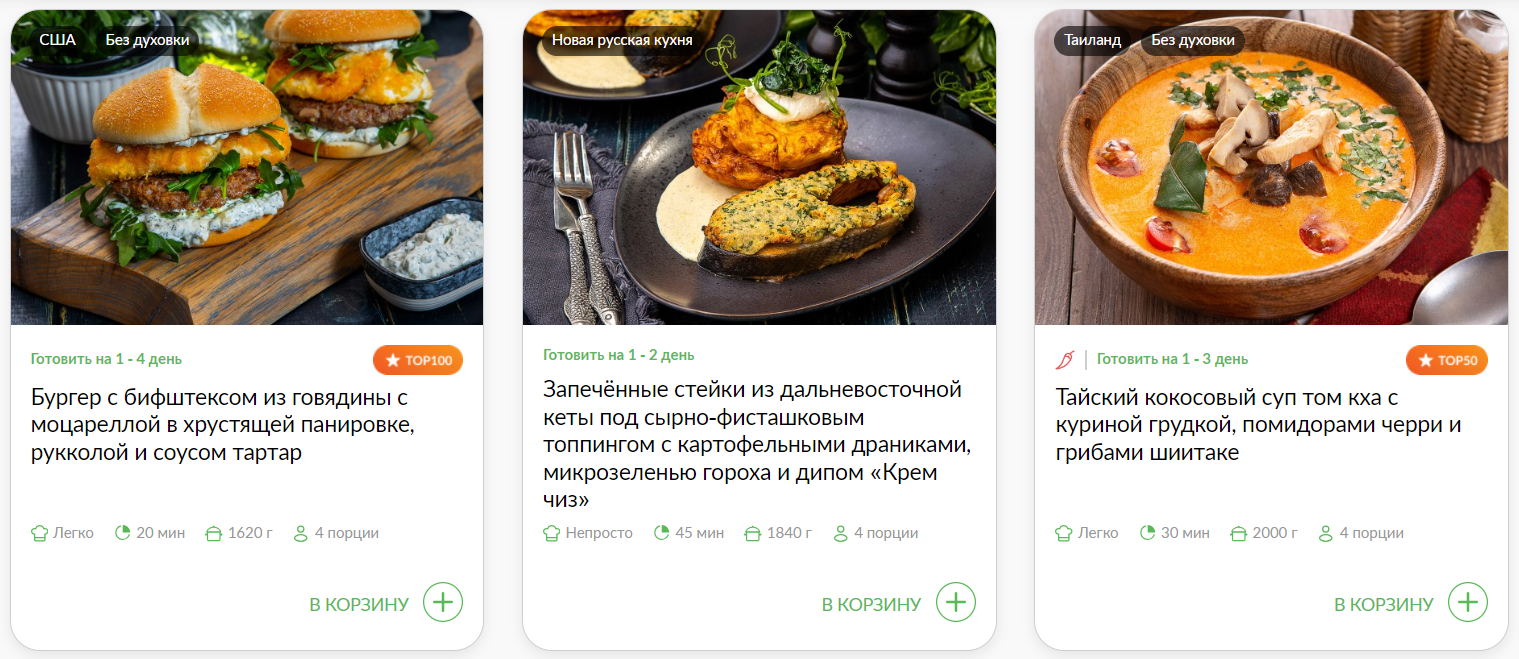The image size is (1519, 659).
Task: Click the chili pepper spicy icon
Action: [1065, 359]
